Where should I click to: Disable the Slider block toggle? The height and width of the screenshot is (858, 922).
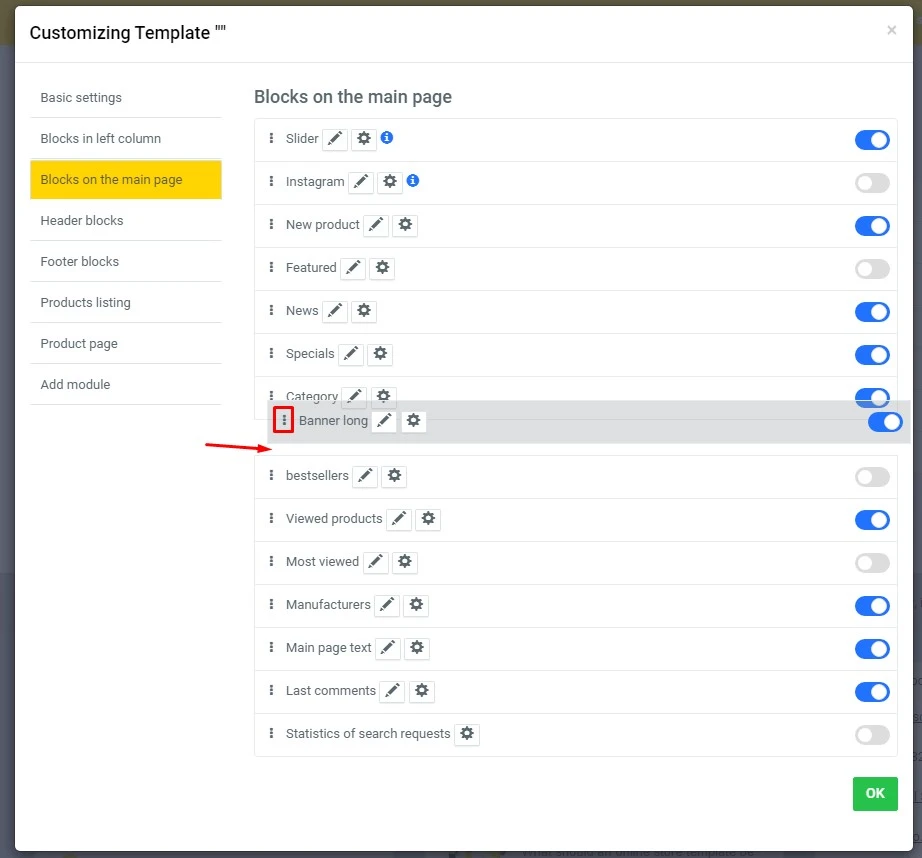[x=872, y=140]
